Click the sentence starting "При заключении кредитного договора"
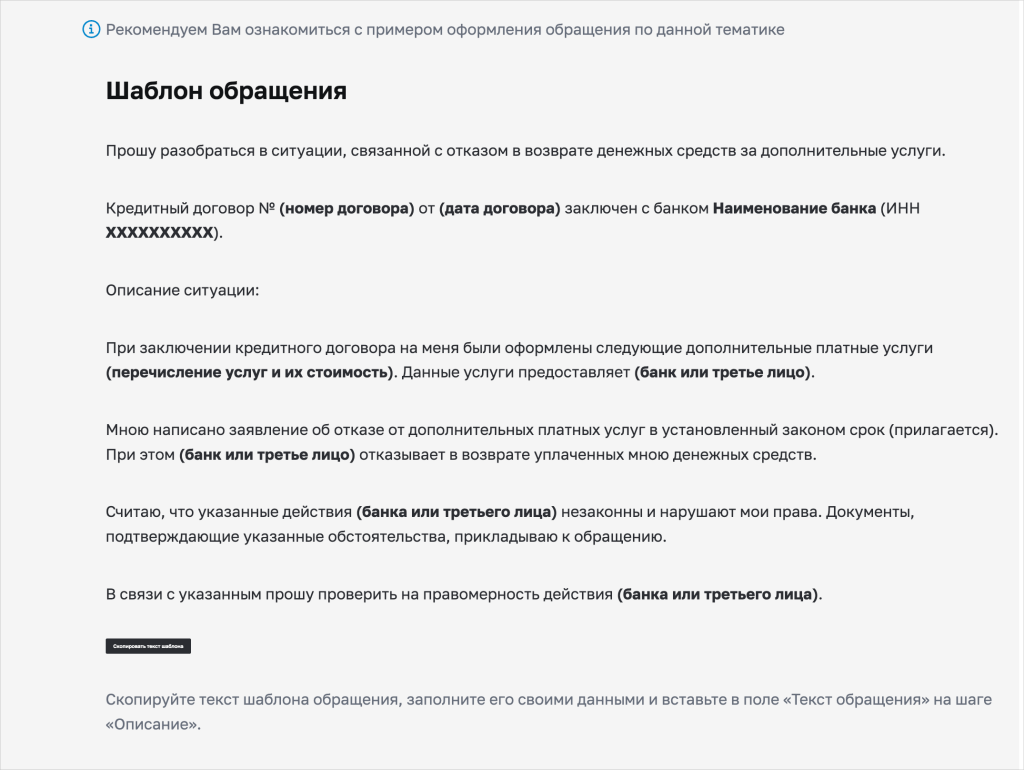The width and height of the screenshot is (1024, 770). [x=519, y=348]
